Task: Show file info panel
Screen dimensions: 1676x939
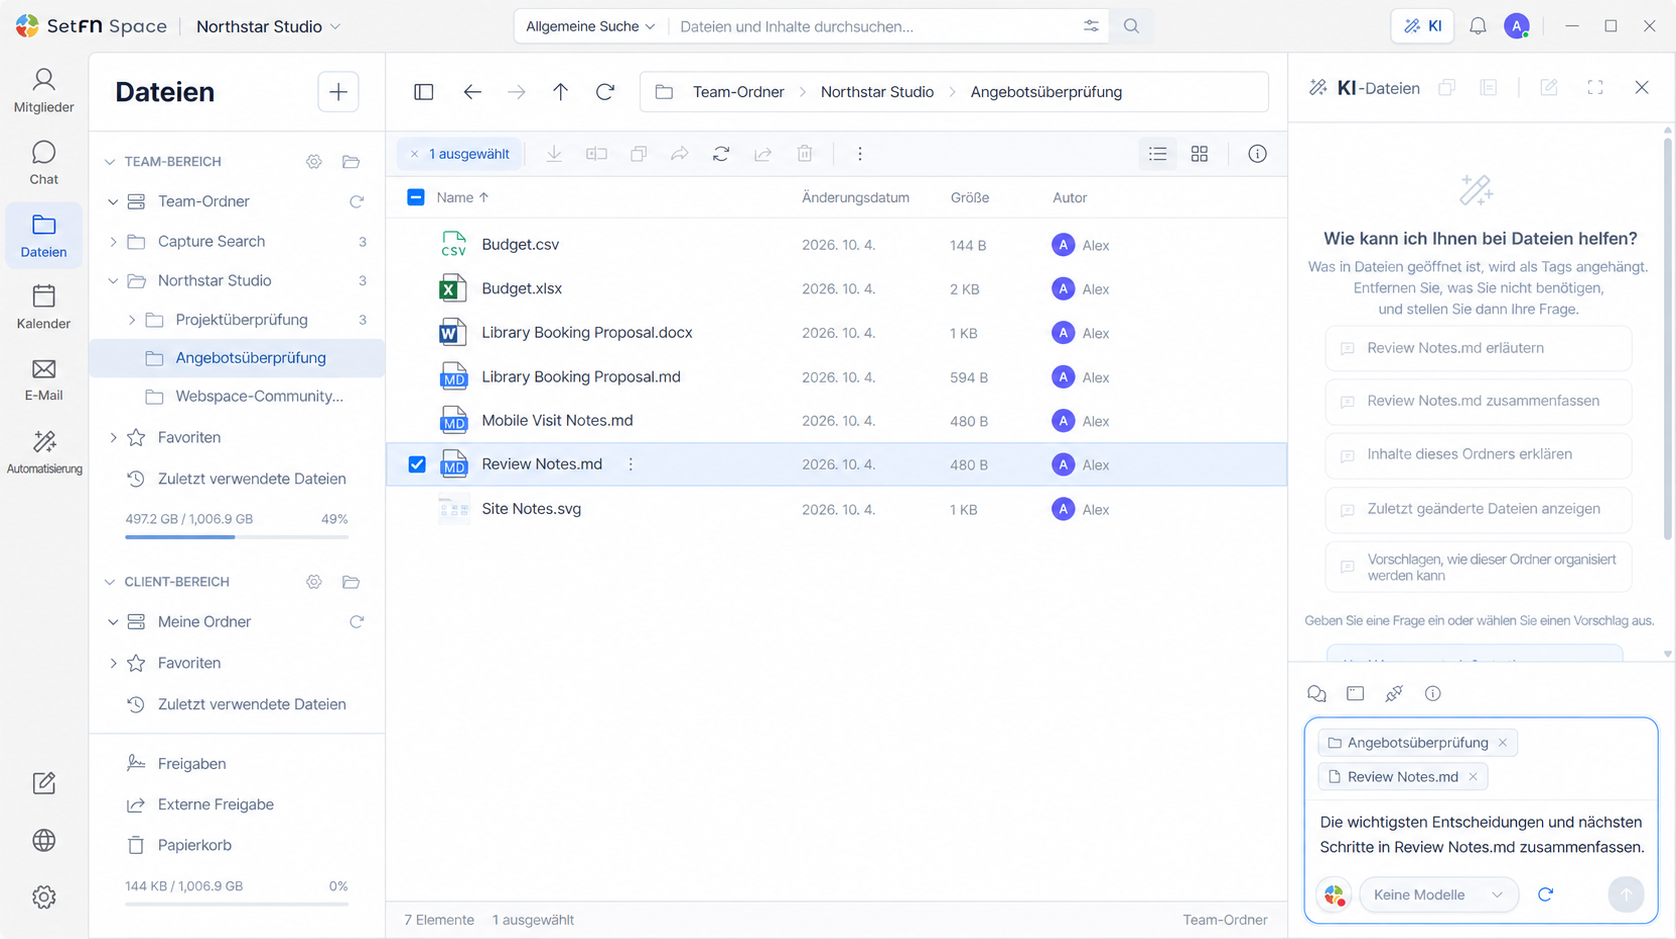Action: tap(1257, 154)
